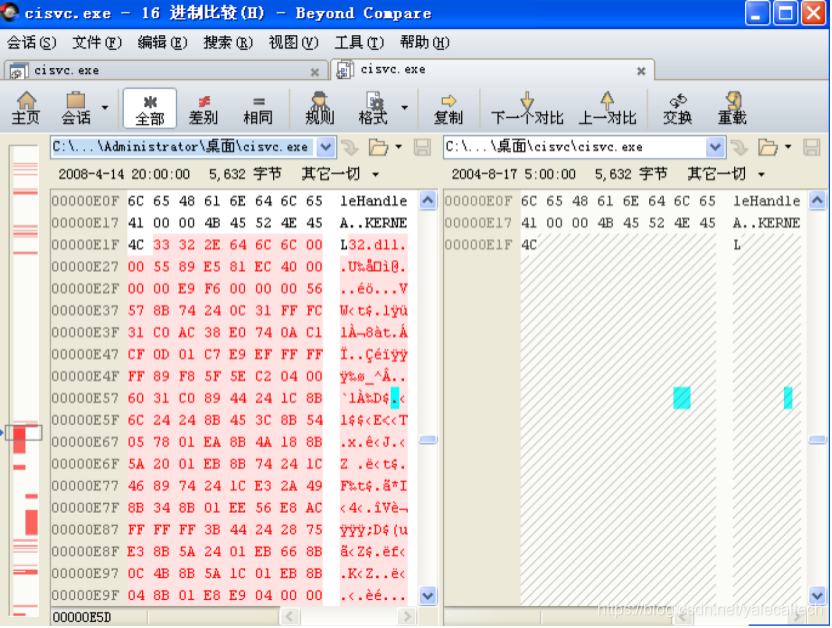Show only Same (相同) bytes
The image size is (832, 628).
point(258,108)
